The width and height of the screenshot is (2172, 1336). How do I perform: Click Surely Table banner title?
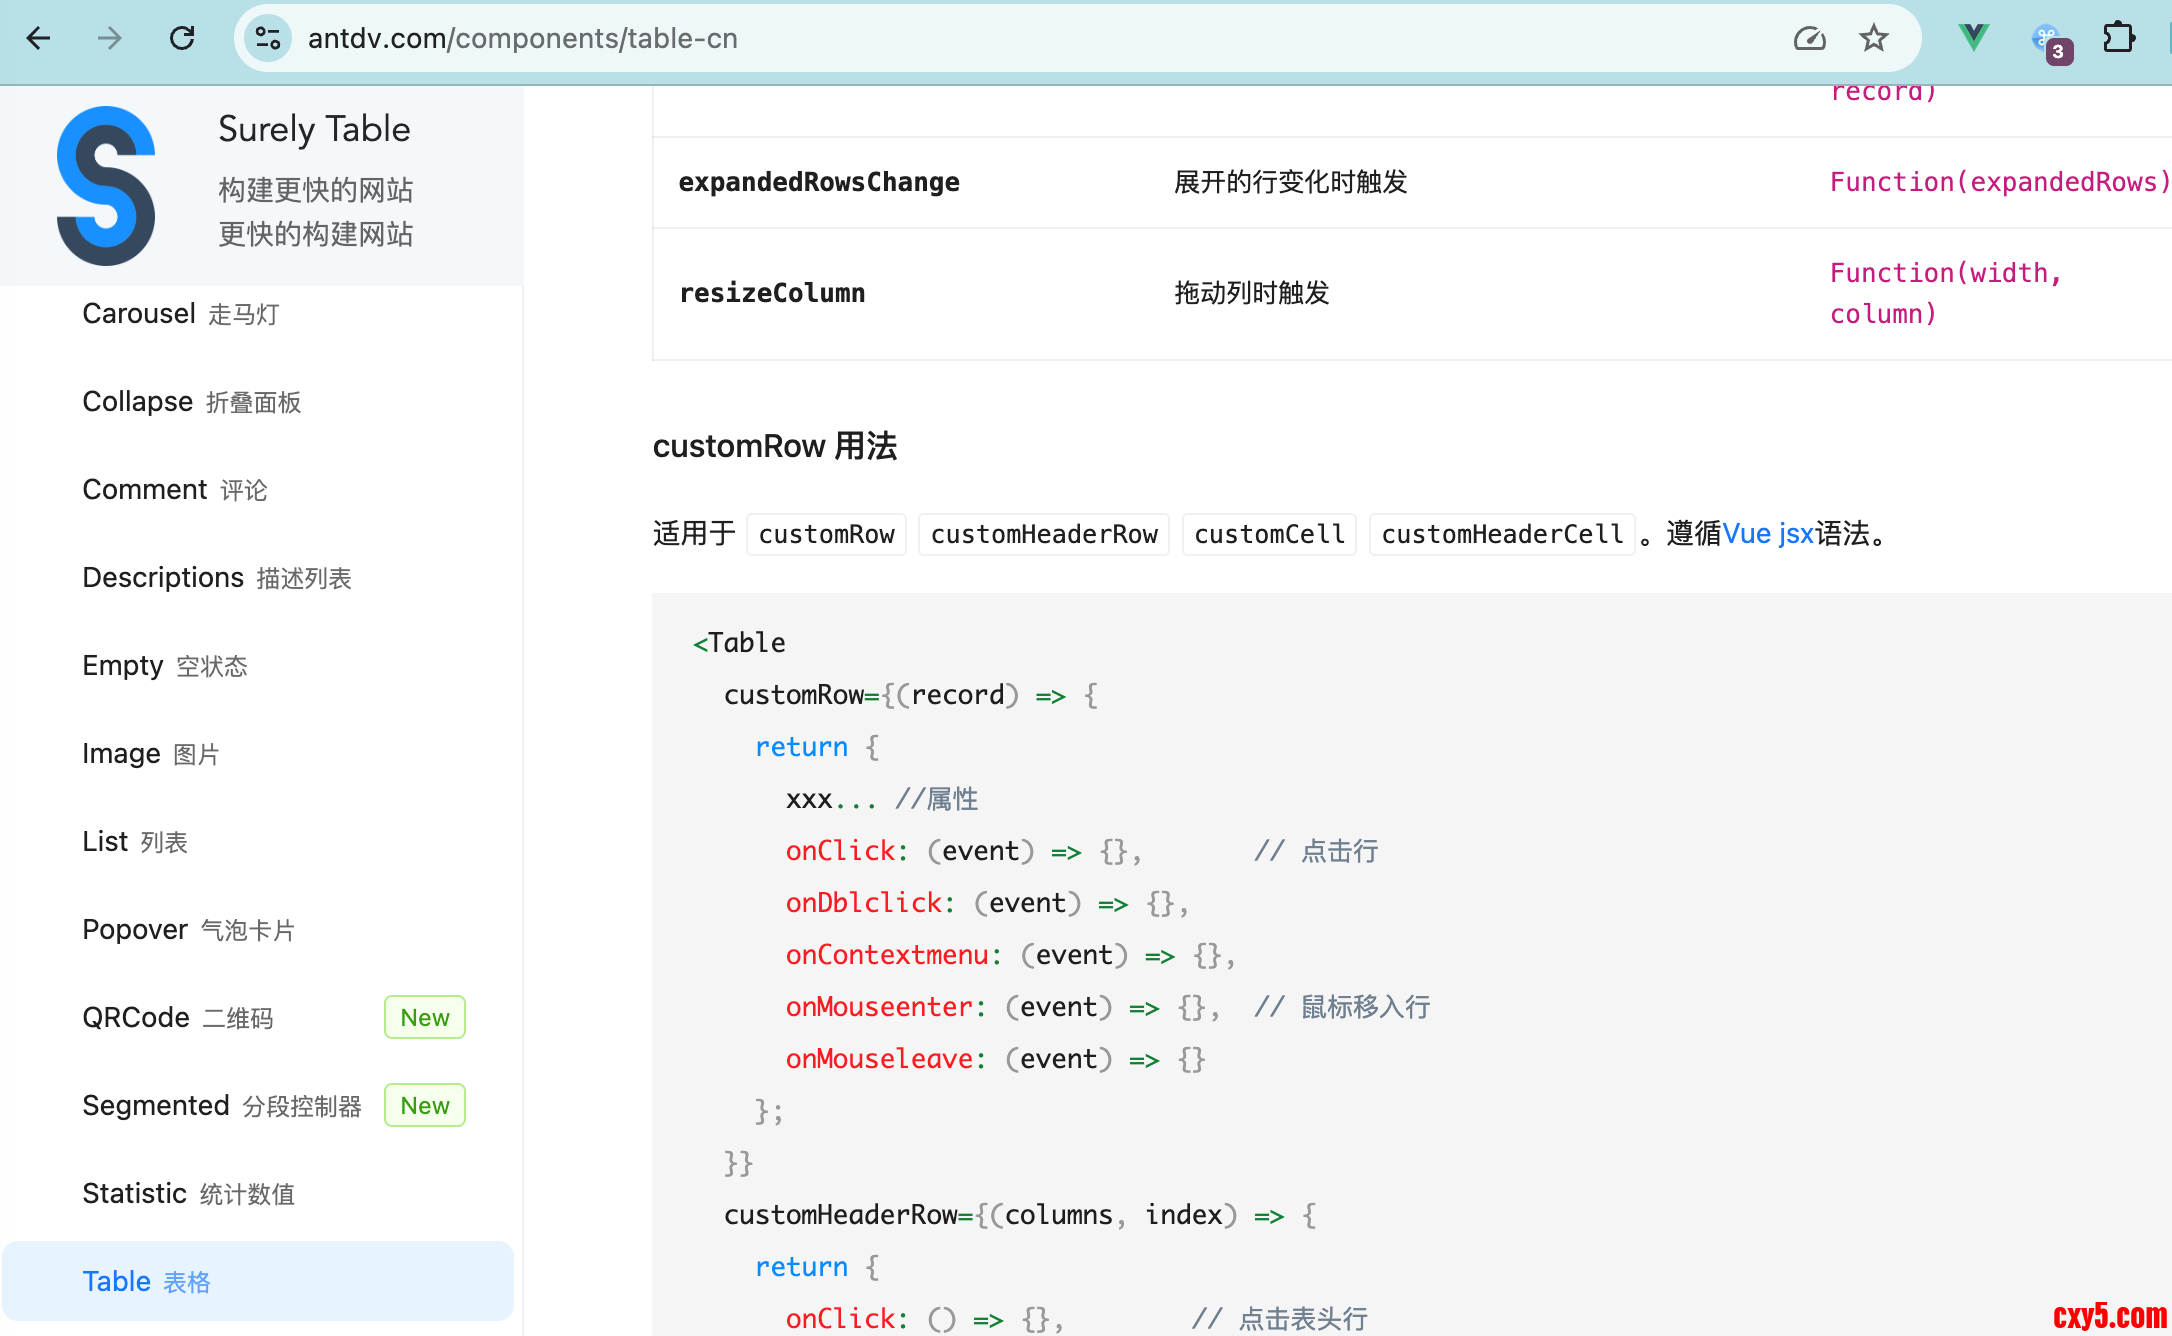pos(314,129)
